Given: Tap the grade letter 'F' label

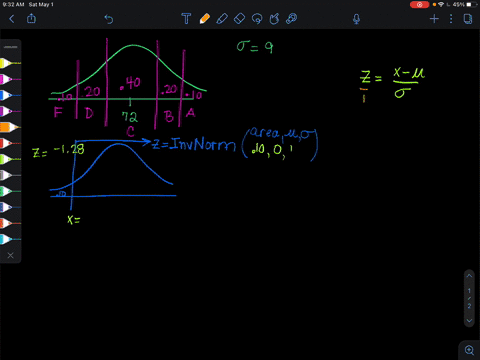Looking at the screenshot, I should pos(58,112).
